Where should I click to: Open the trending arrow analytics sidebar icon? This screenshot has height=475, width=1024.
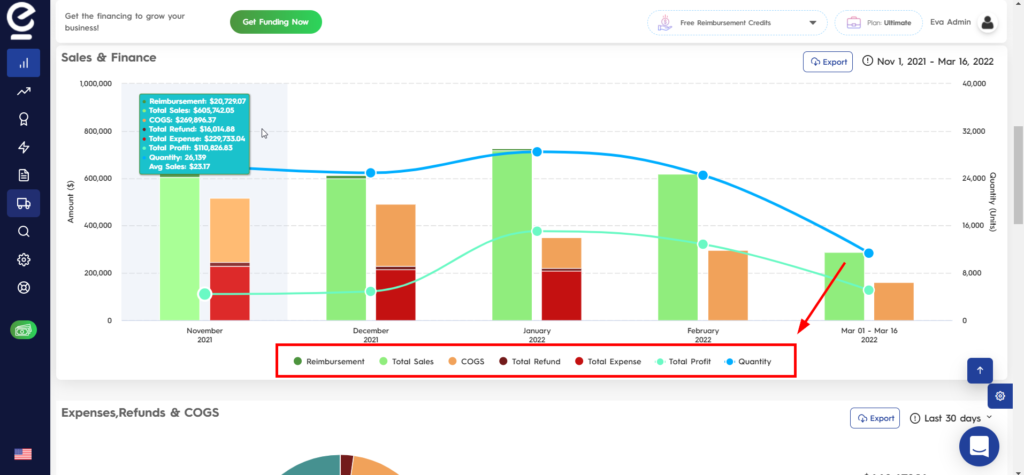24,91
